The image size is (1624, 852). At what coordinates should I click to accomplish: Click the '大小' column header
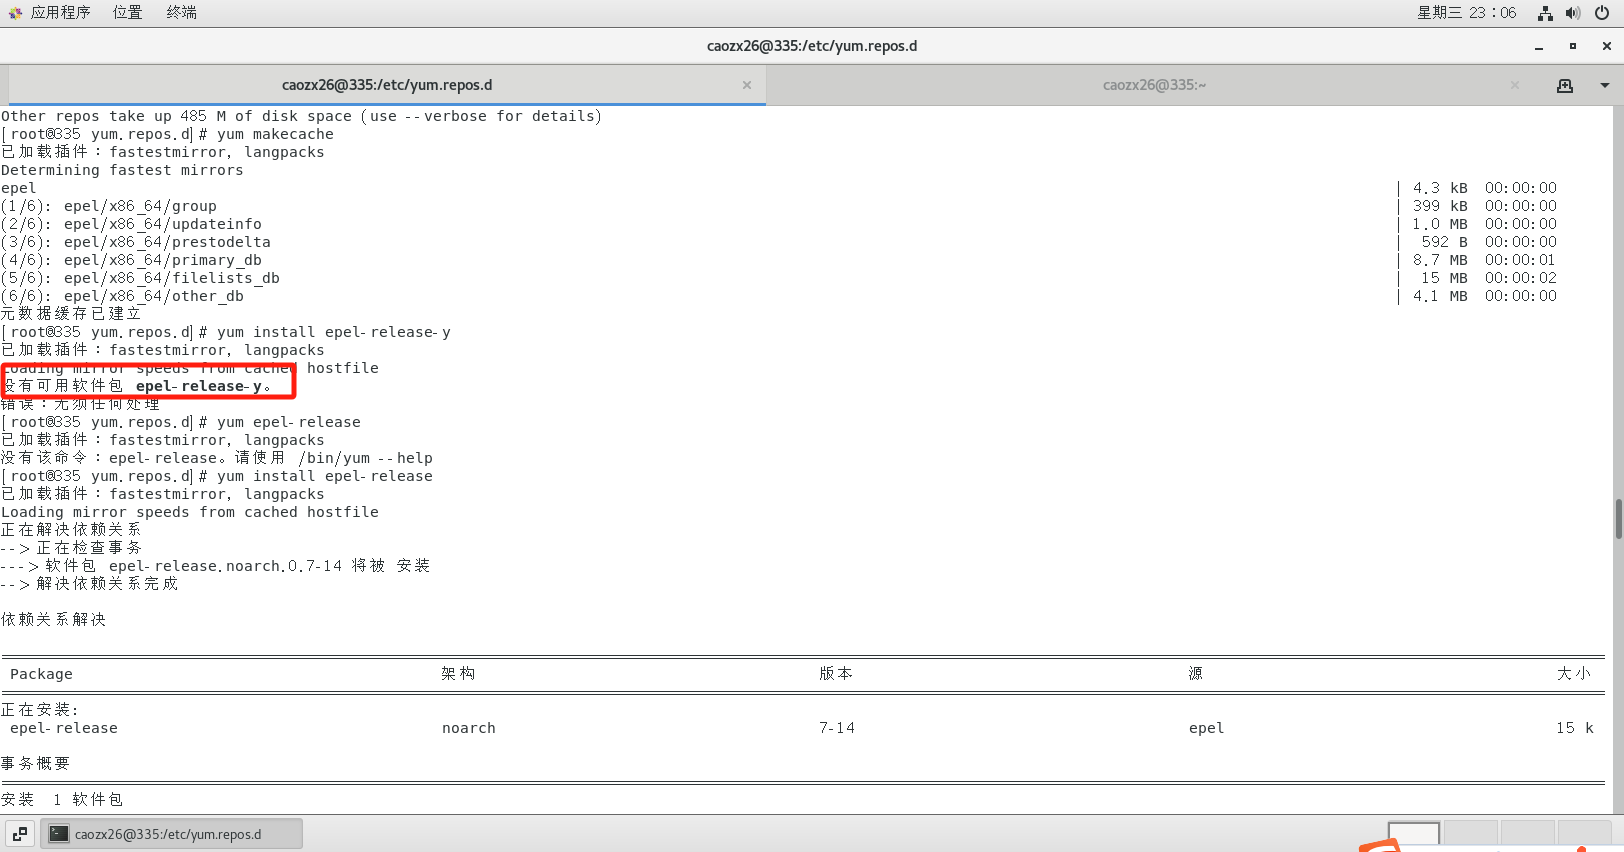pyautogui.click(x=1574, y=674)
